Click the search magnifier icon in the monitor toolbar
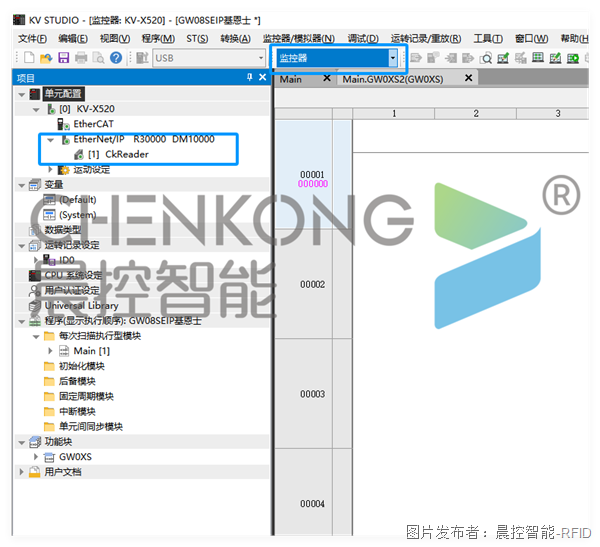The width and height of the screenshot is (600, 547). pos(486,58)
